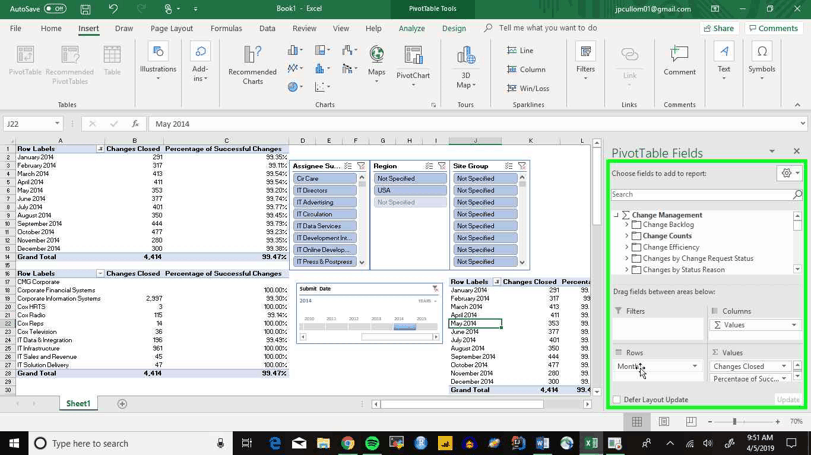The image size is (813, 456).
Task: Insert a PivotChart
Action: 413,65
